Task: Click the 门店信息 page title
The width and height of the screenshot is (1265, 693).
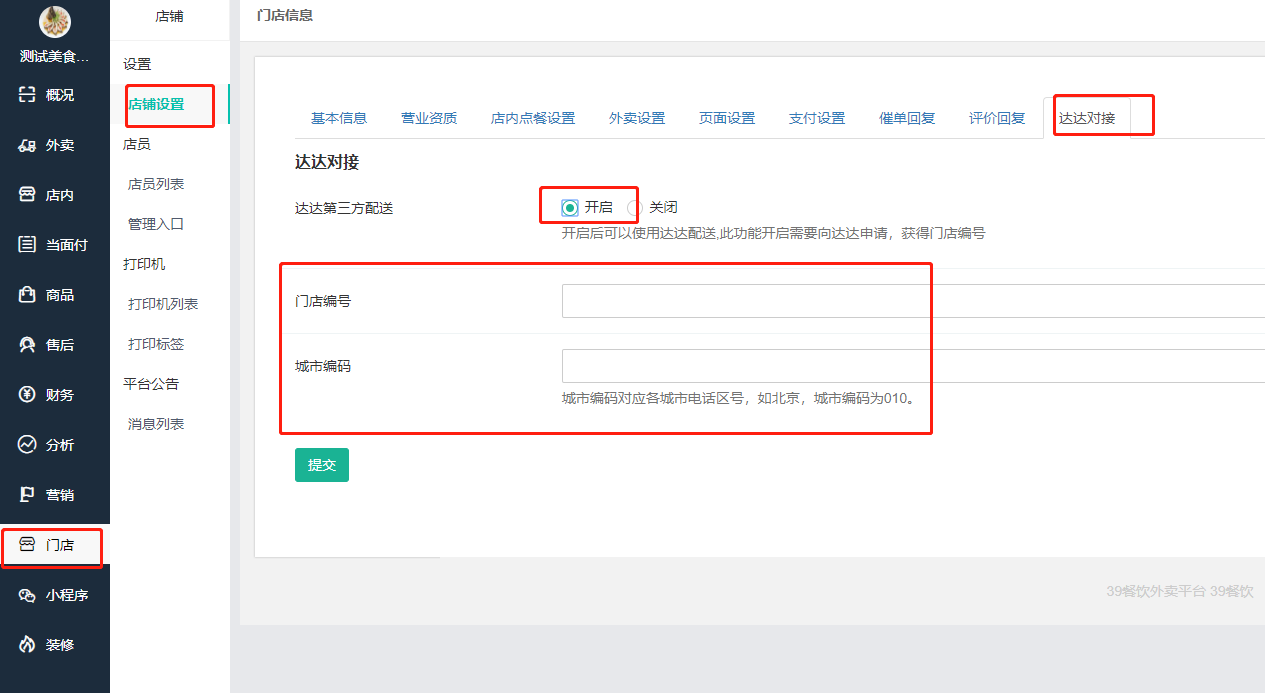Action: click(285, 15)
